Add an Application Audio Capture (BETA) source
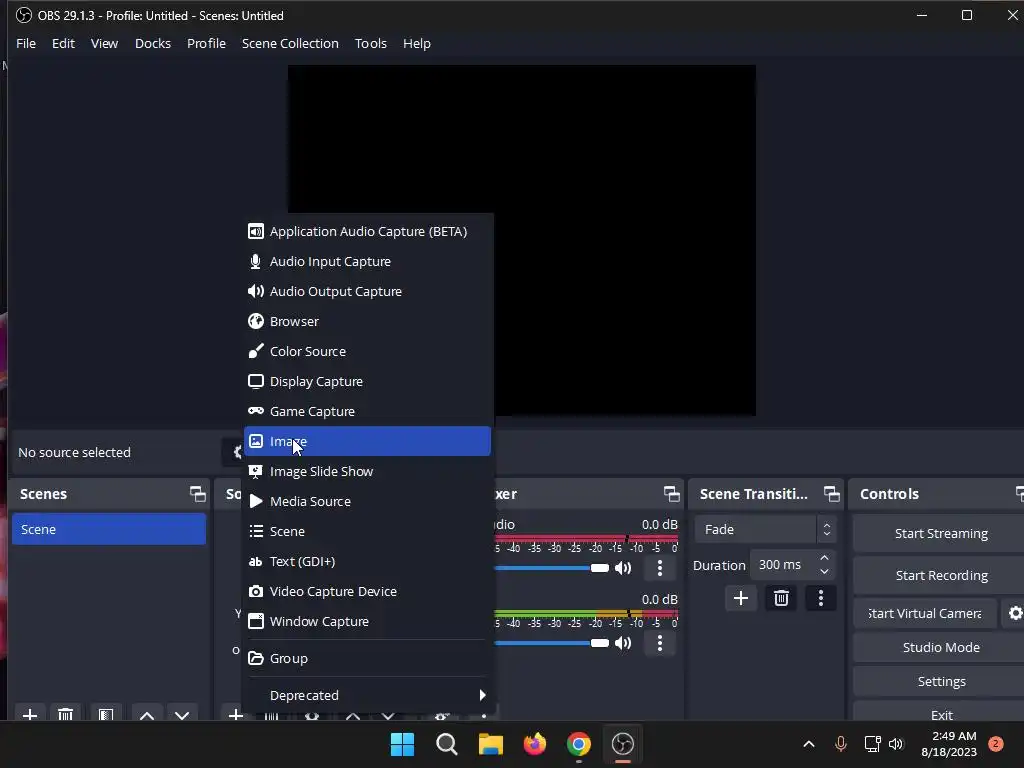The width and height of the screenshot is (1024, 768). click(x=367, y=231)
